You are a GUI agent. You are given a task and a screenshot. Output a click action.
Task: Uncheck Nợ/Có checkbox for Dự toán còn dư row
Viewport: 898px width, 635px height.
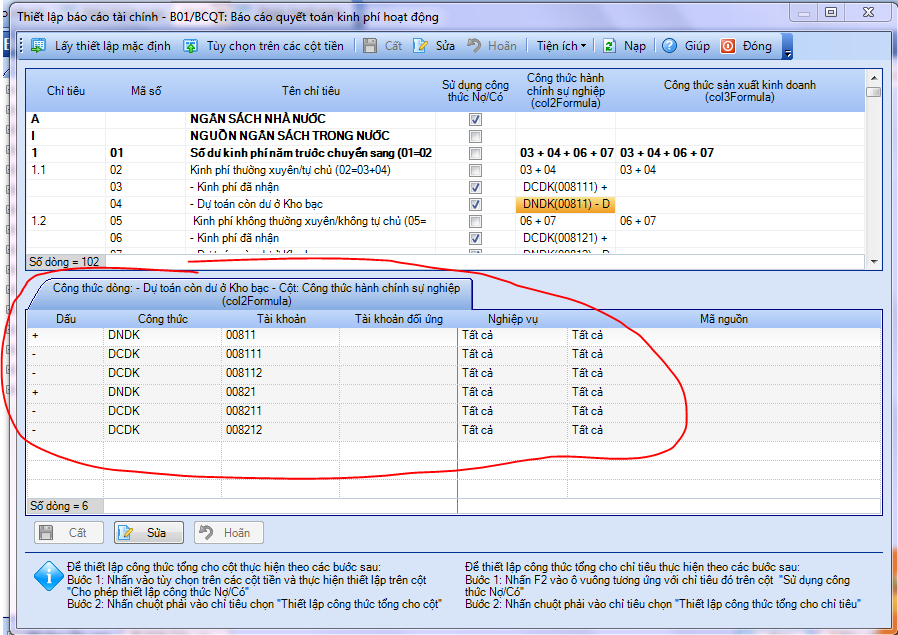click(x=475, y=204)
